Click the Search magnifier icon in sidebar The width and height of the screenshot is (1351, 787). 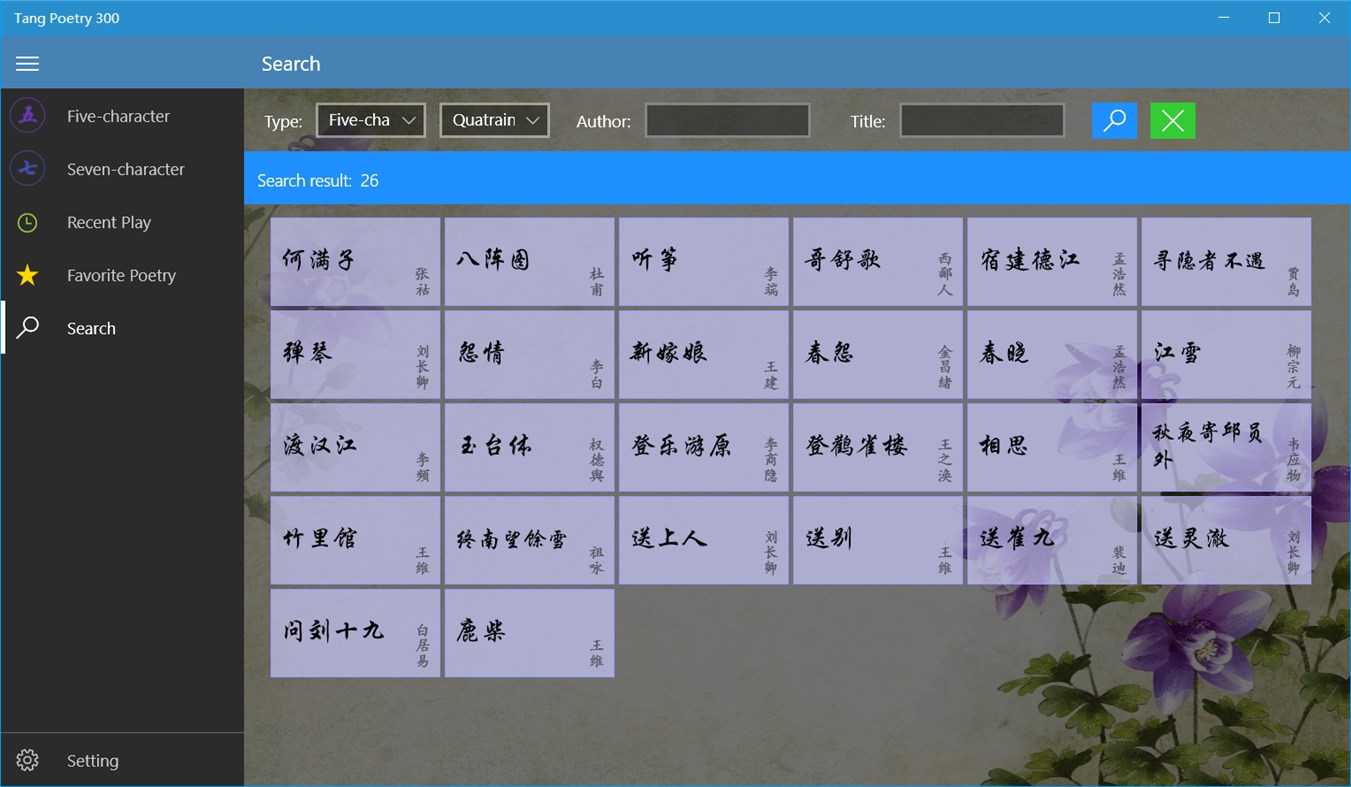(x=27, y=327)
